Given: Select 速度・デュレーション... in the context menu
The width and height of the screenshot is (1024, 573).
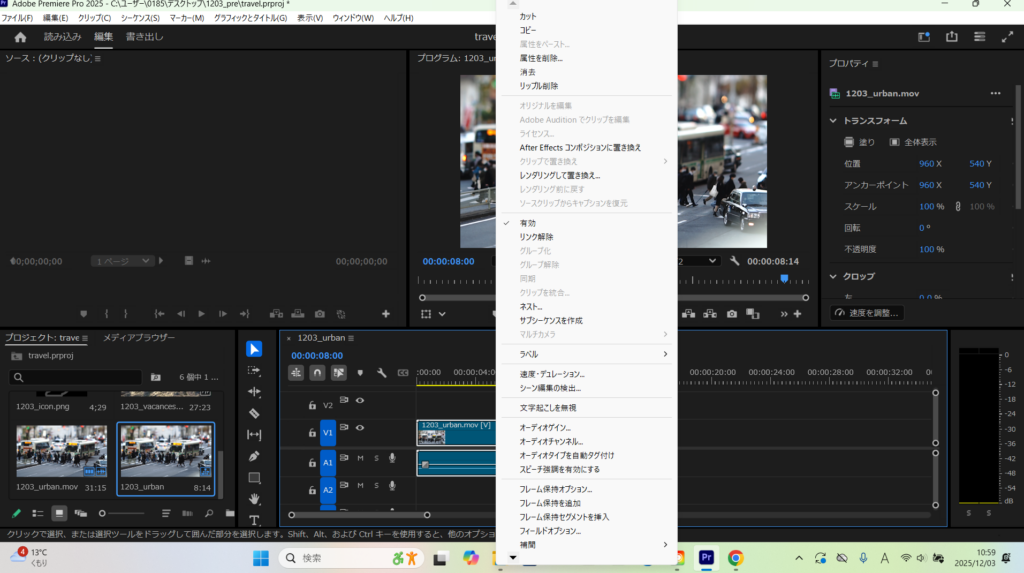Looking at the screenshot, I should (551, 374).
